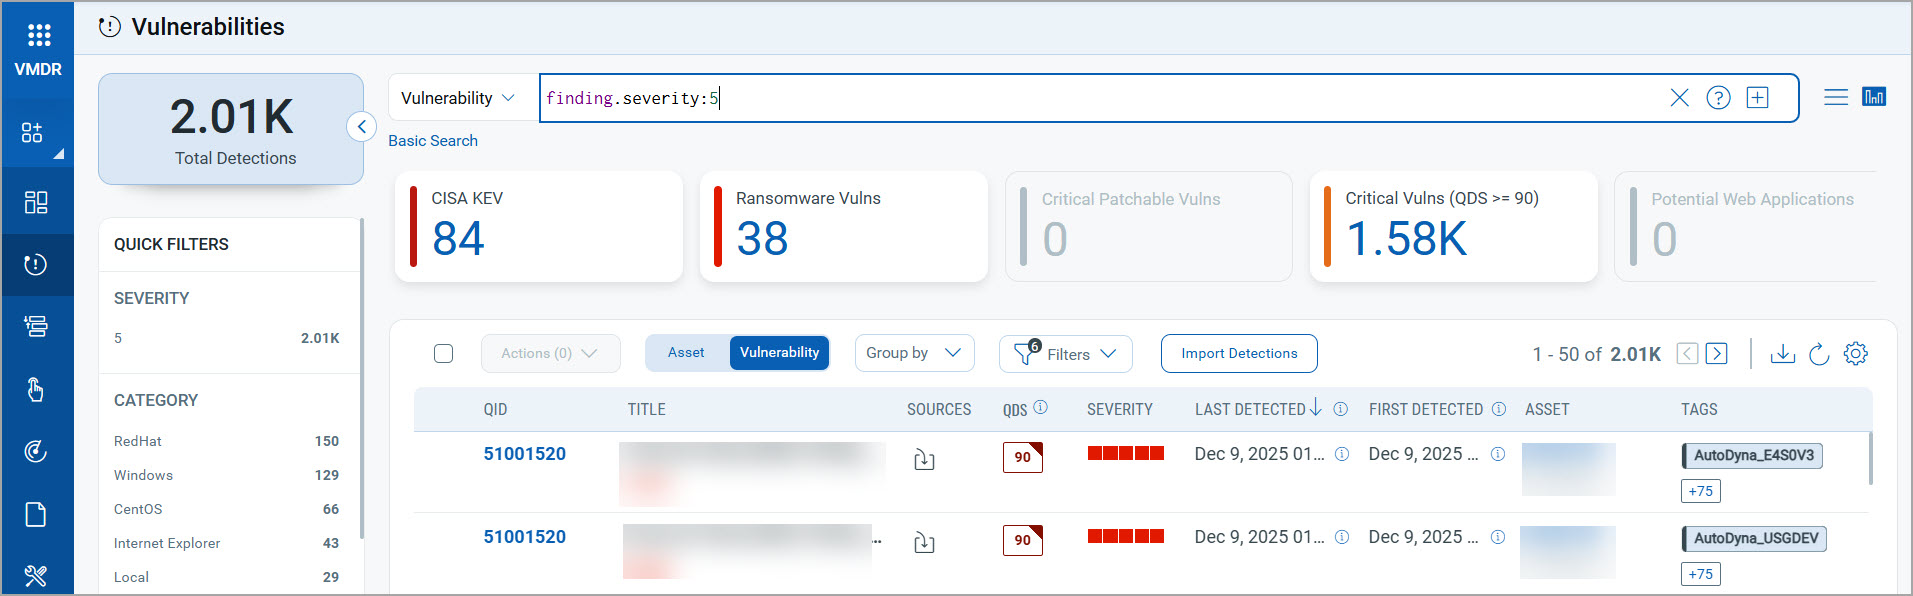Sort by the QID column header
This screenshot has width=1913, height=596.
pyautogui.click(x=496, y=409)
